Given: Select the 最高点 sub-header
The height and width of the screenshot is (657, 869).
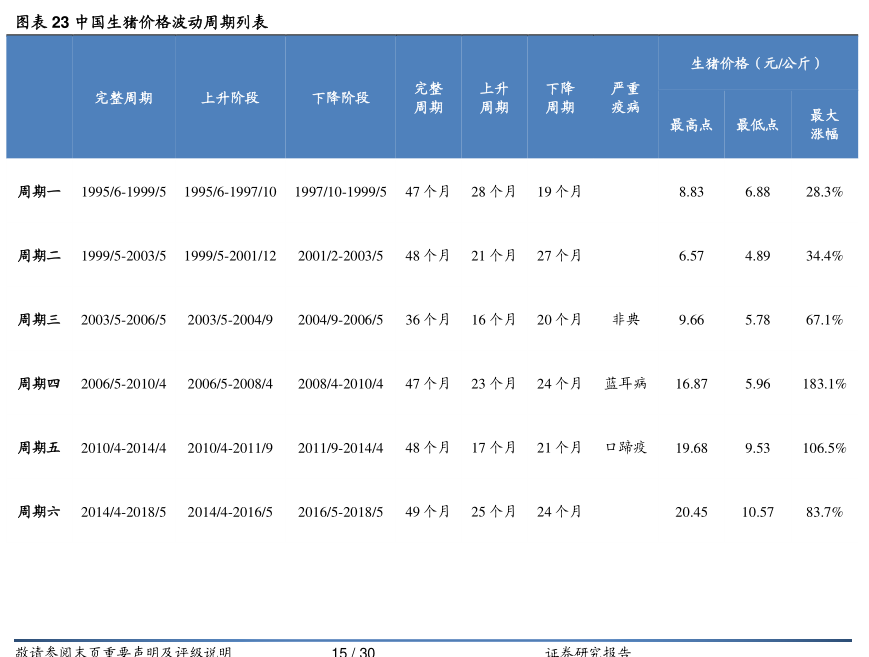Looking at the screenshot, I should click(691, 125).
